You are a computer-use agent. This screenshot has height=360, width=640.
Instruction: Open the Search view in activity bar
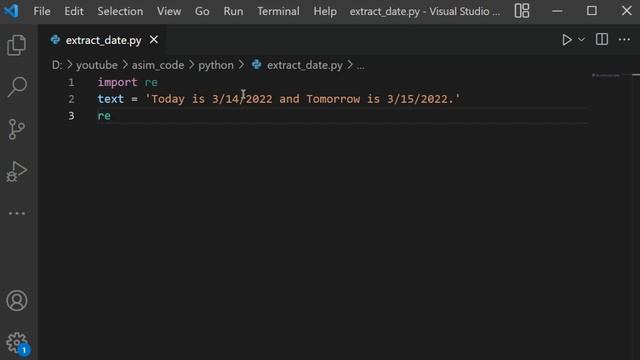click(x=17, y=87)
